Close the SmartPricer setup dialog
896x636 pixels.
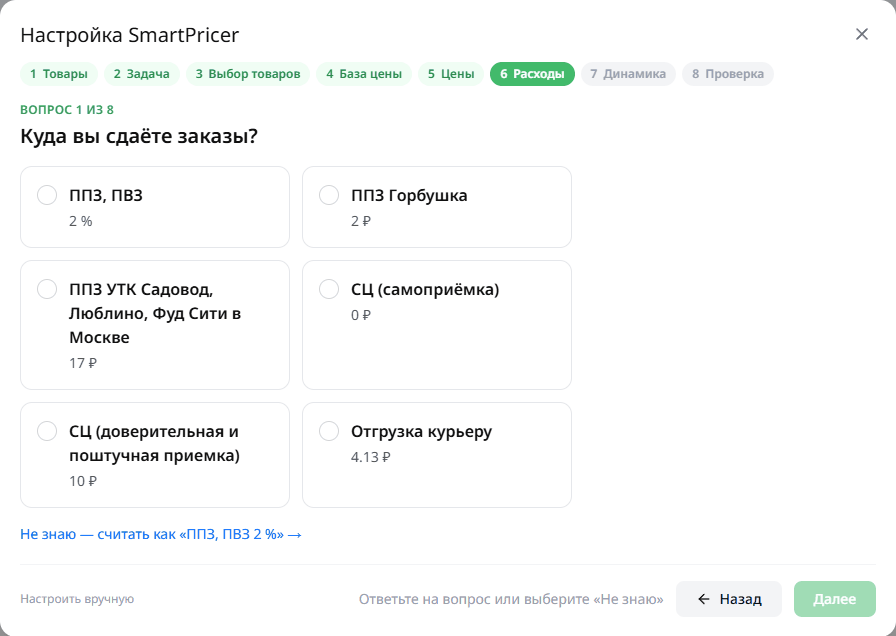pyautogui.click(x=862, y=34)
